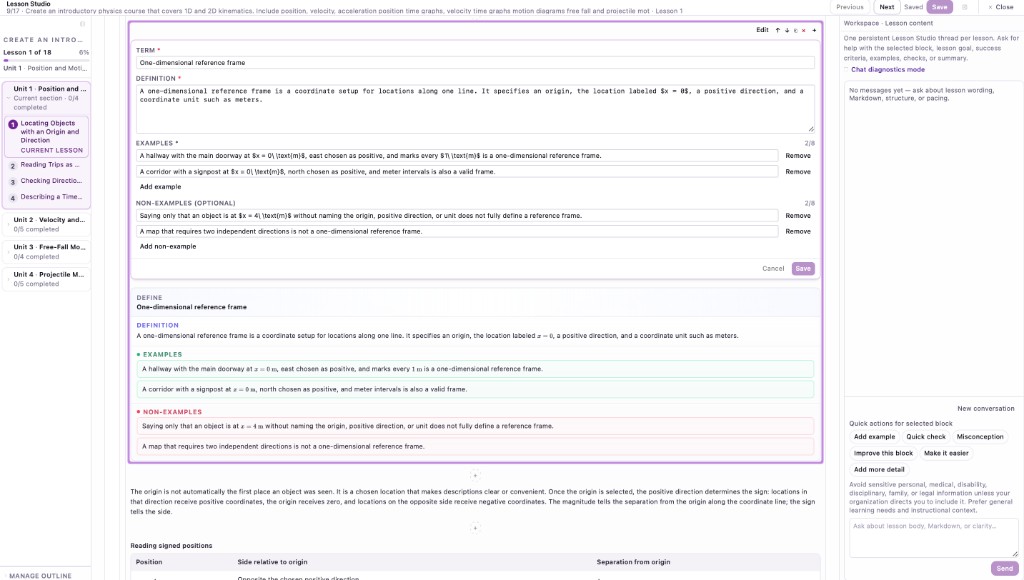Click the Edit label on the block toolbar
Image resolution: width=1024 pixels, height=580 pixels.
762,30
